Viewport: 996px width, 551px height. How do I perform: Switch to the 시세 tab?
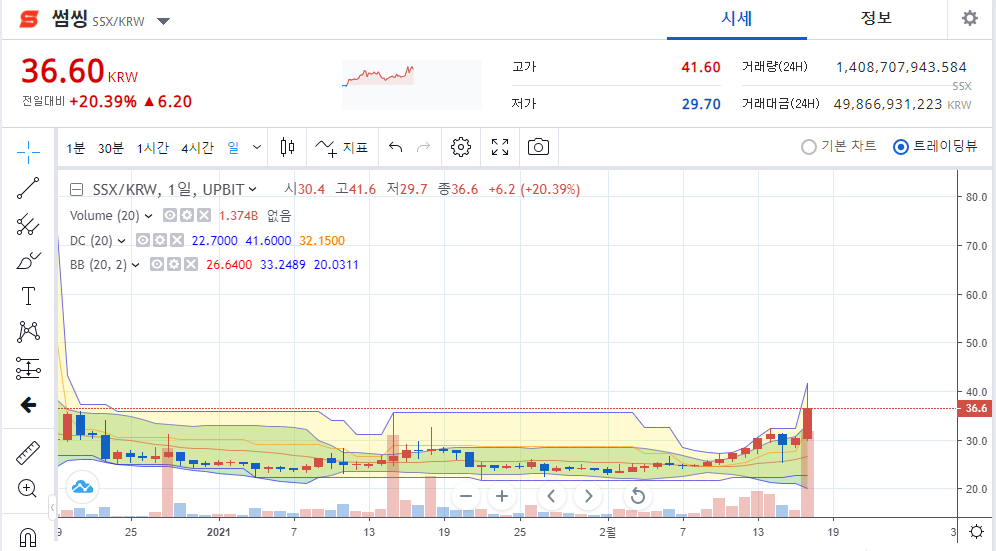[x=736, y=18]
